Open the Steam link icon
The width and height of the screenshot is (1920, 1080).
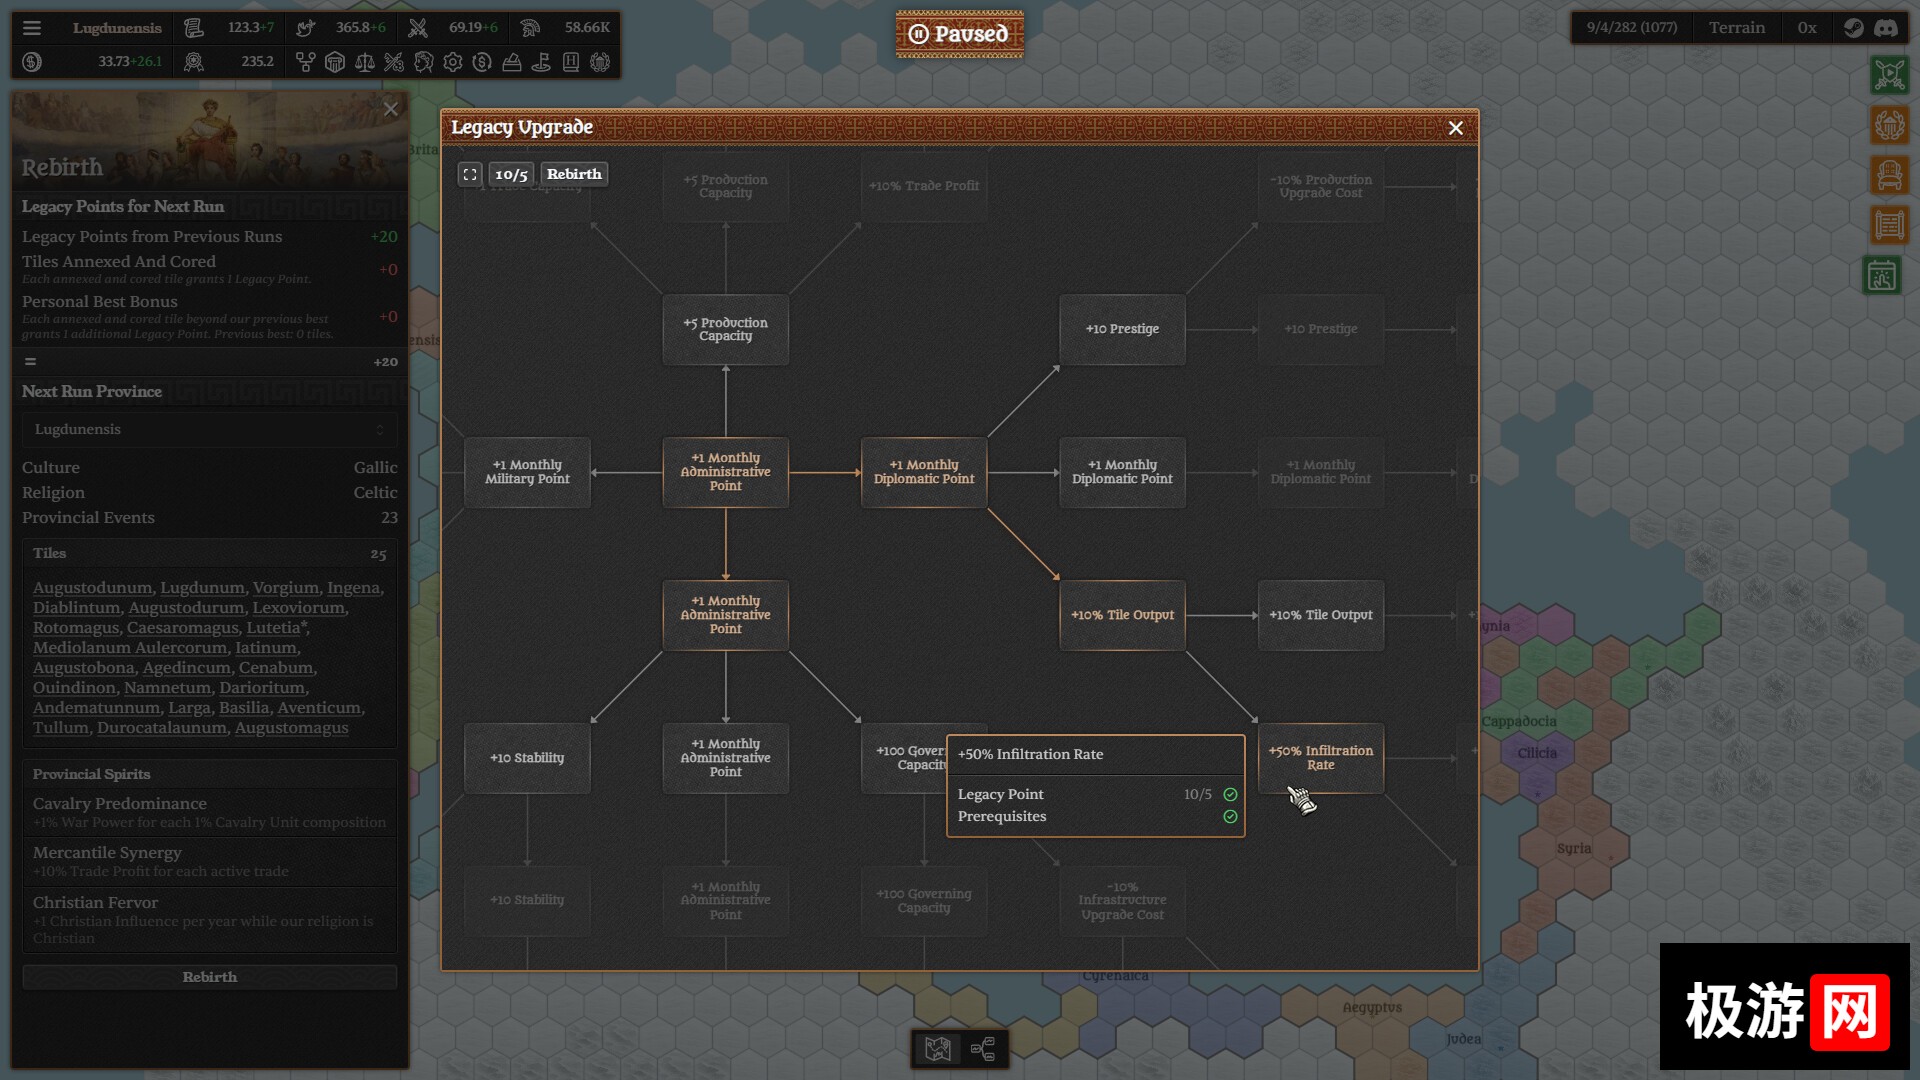pyautogui.click(x=1854, y=28)
